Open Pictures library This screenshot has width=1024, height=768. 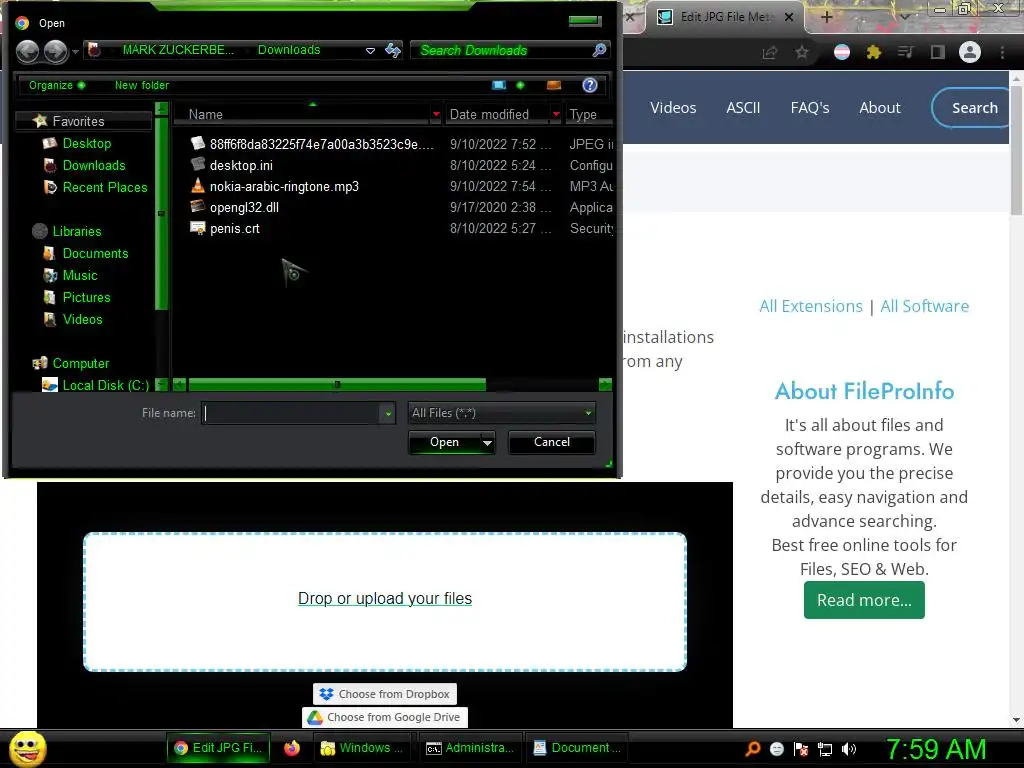[x=86, y=297]
